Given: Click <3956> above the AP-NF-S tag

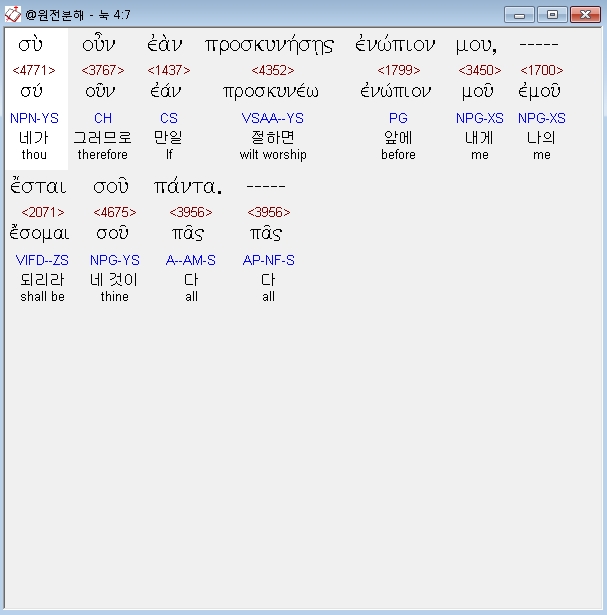Looking at the screenshot, I should [x=269, y=212].
